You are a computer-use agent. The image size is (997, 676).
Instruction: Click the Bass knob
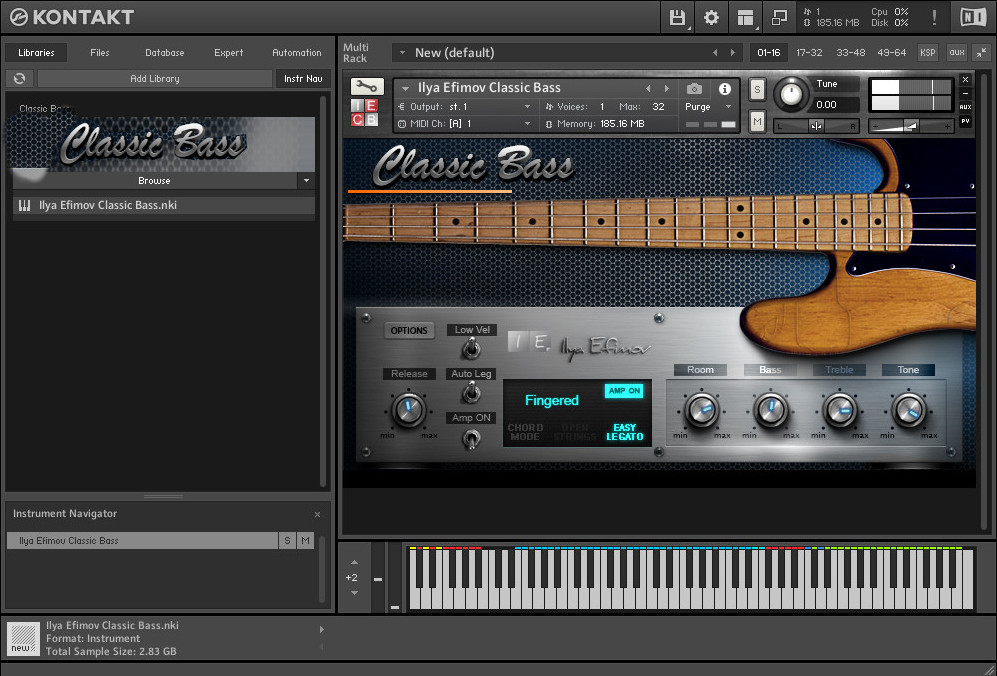tap(770, 410)
